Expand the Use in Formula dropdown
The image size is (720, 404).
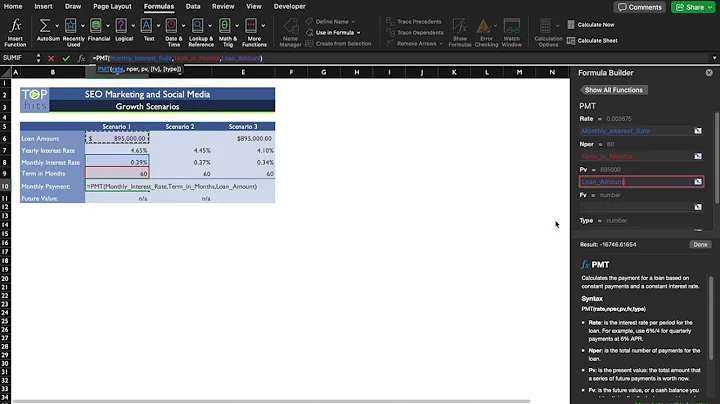point(359,33)
